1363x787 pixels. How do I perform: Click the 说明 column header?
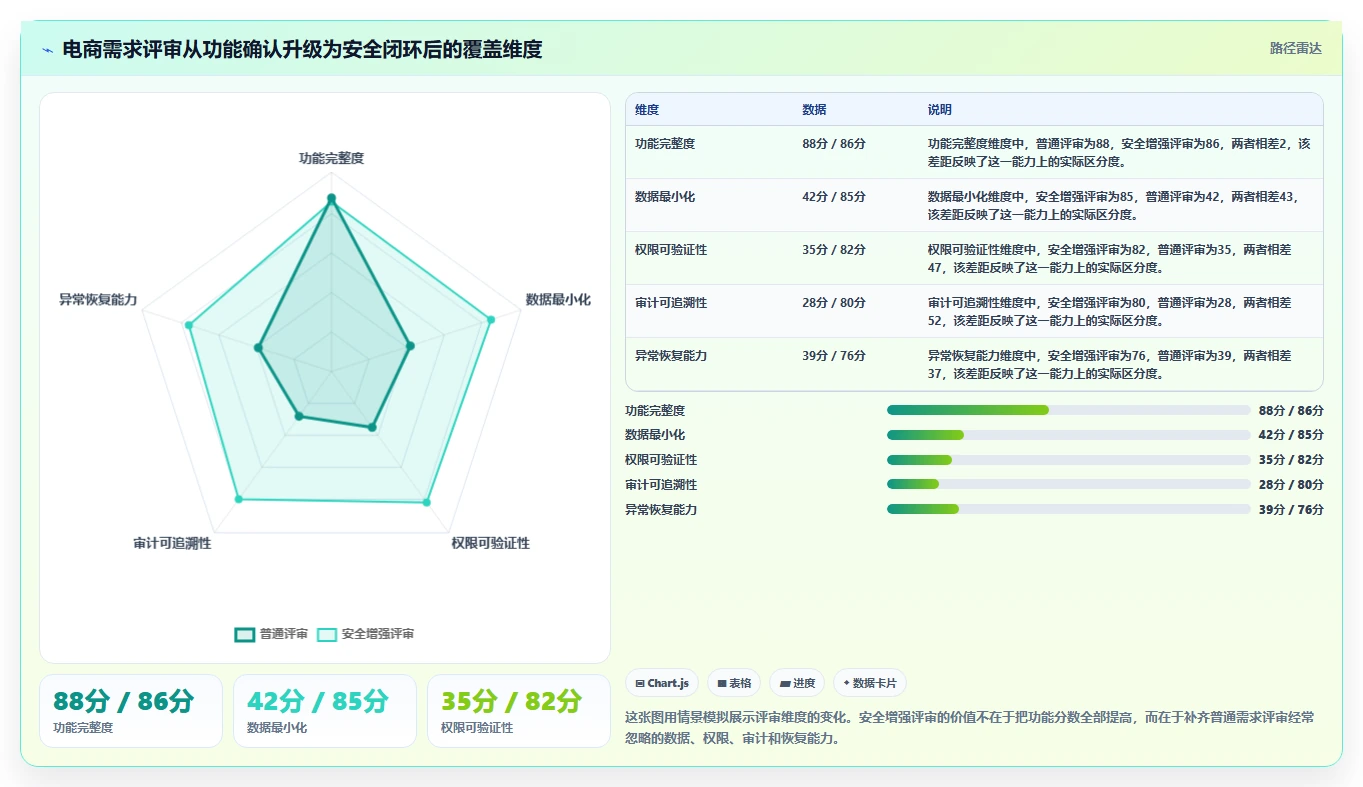[x=940, y=110]
